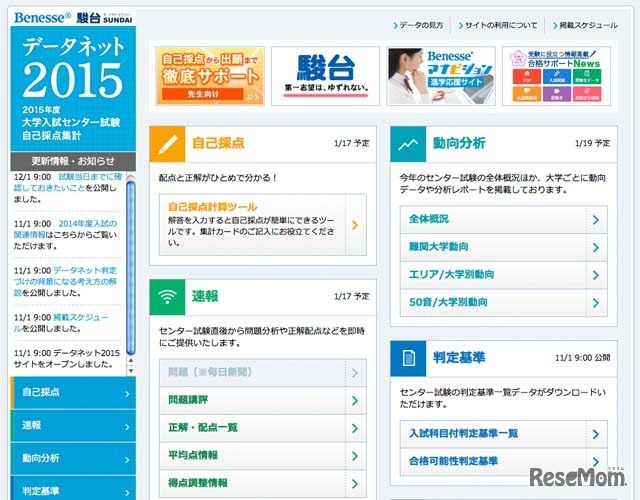Click the teal chart 動向分析 icon
This screenshot has height=500, width=640.
[408, 144]
